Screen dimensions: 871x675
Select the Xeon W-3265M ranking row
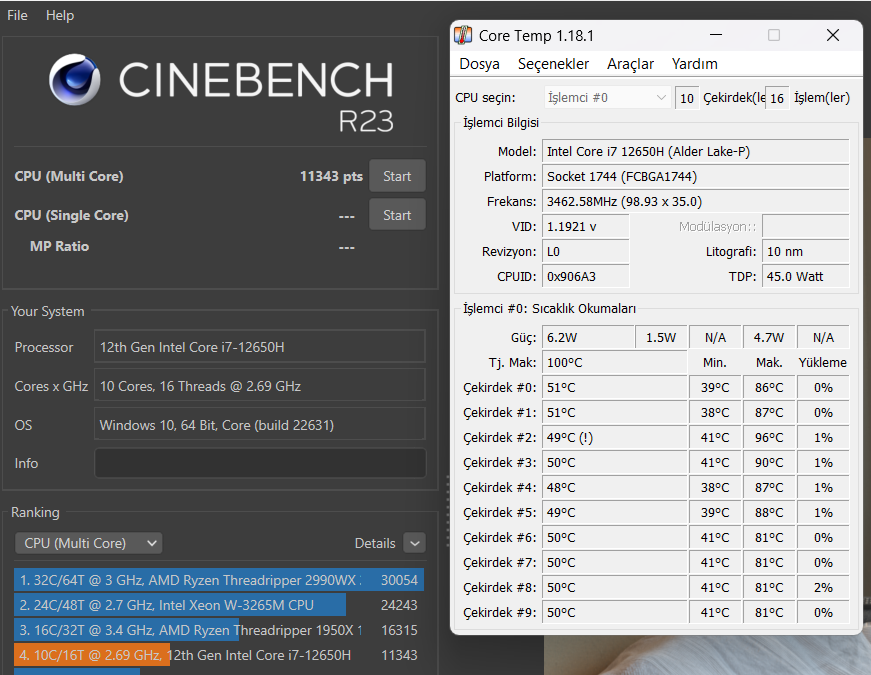click(x=219, y=605)
